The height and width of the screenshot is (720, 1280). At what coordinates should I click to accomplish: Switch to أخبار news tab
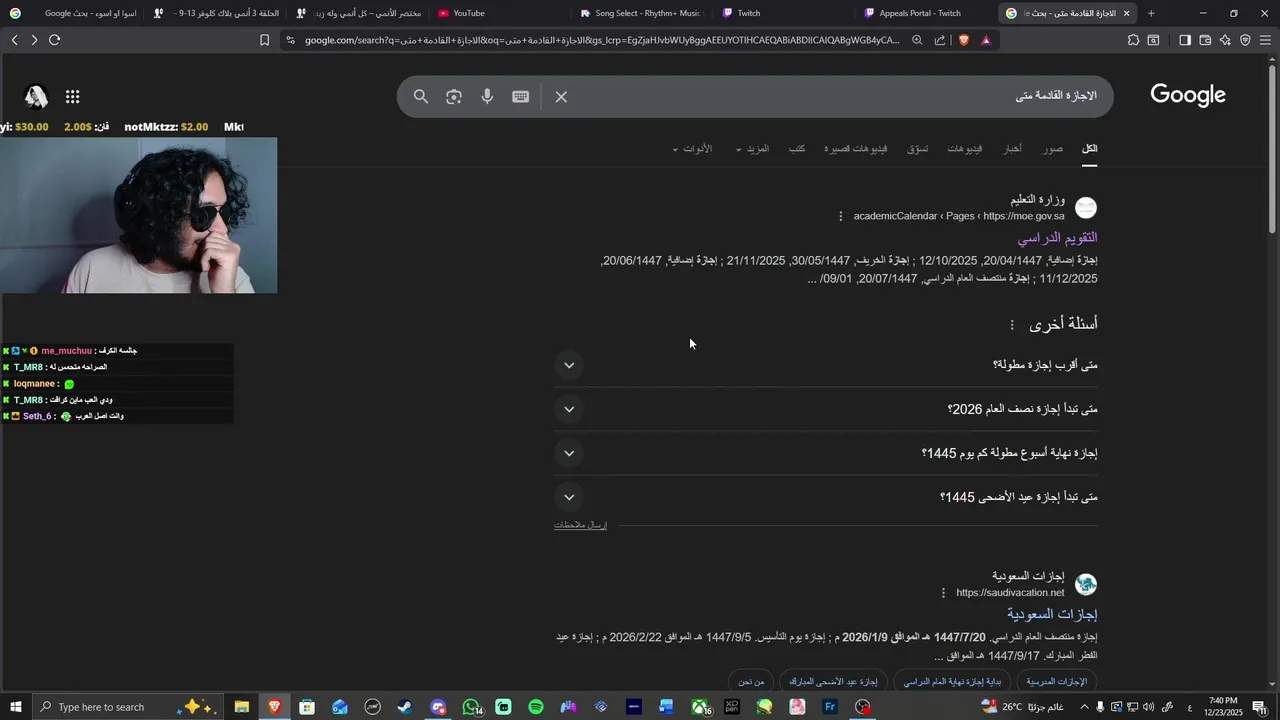pos(1013,149)
